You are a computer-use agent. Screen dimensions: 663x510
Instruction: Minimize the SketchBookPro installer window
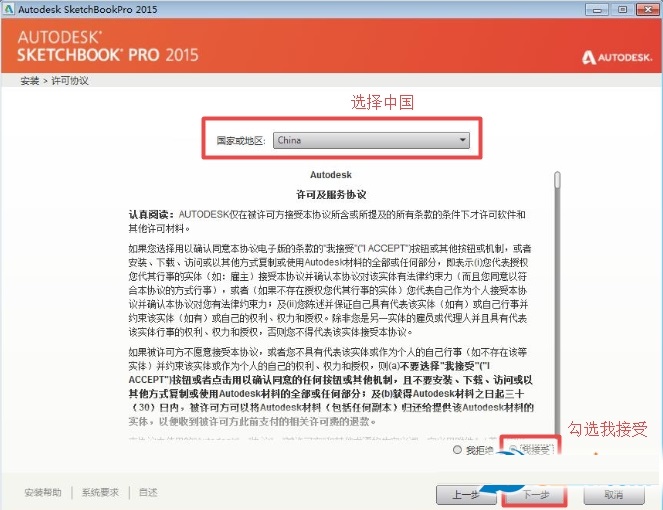coord(597,9)
